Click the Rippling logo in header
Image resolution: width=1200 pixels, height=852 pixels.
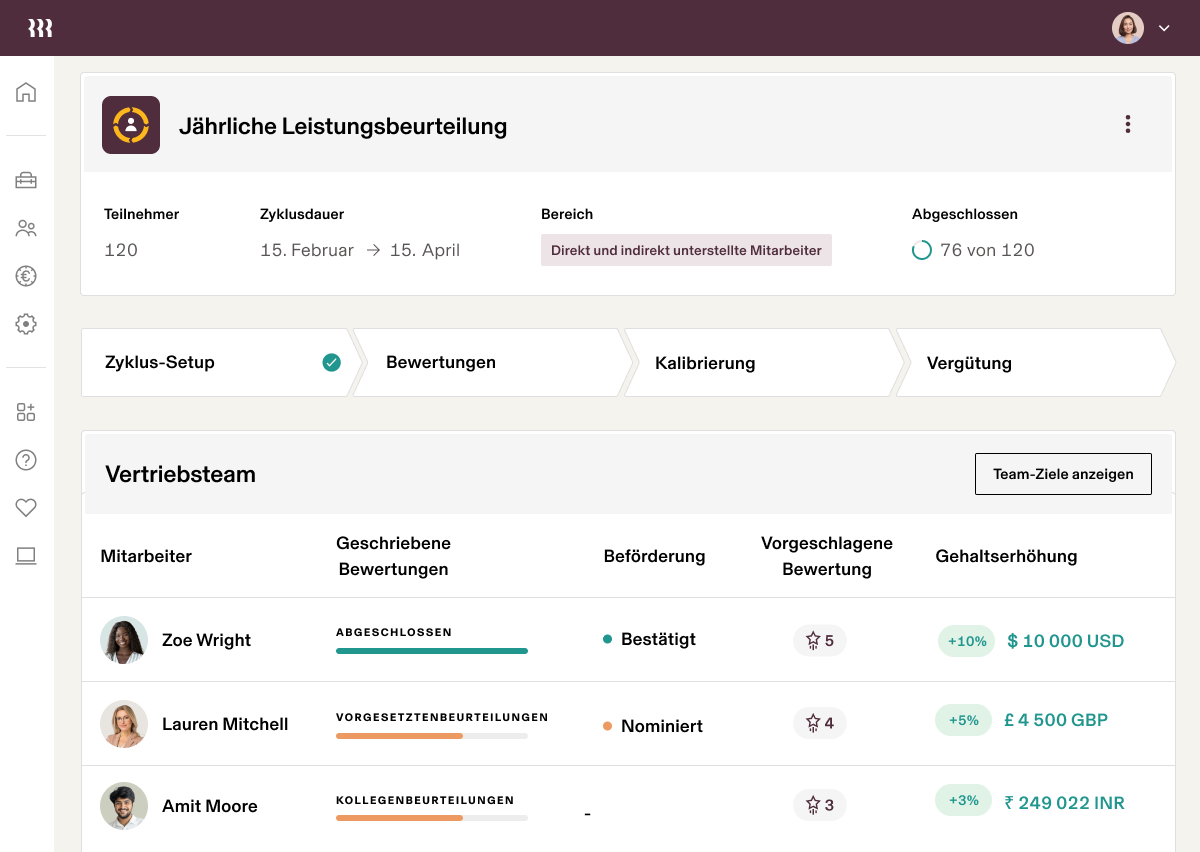40,28
